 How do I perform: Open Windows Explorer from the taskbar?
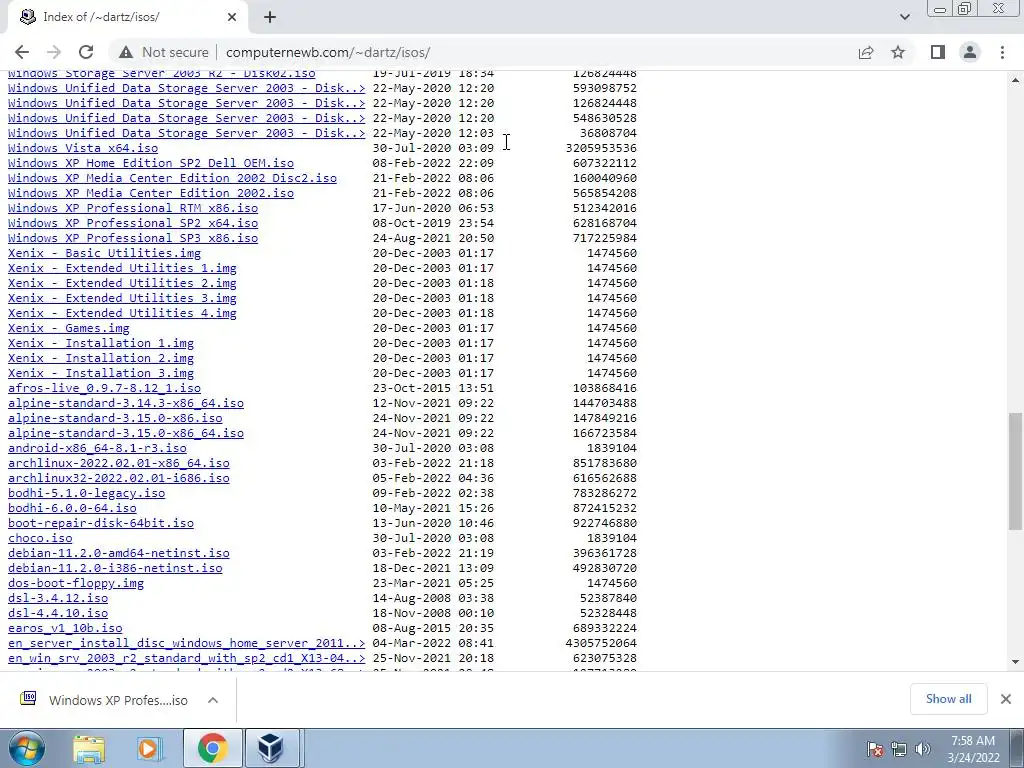pos(89,748)
